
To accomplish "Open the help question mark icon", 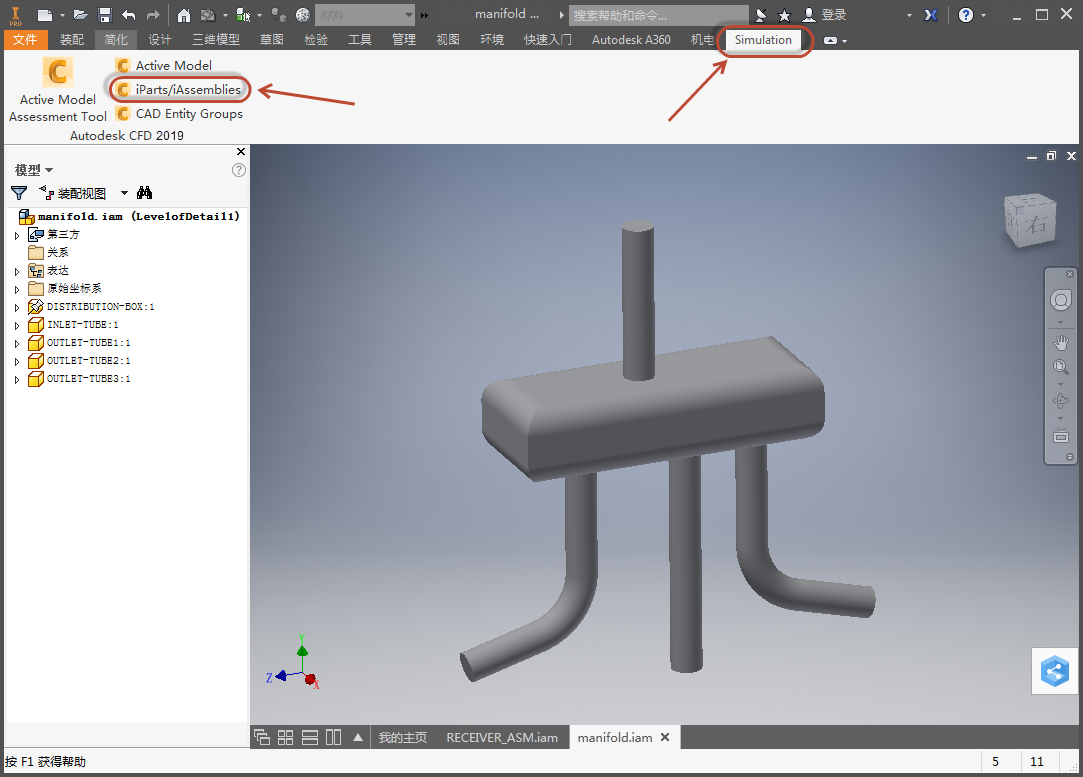I will tap(966, 15).
